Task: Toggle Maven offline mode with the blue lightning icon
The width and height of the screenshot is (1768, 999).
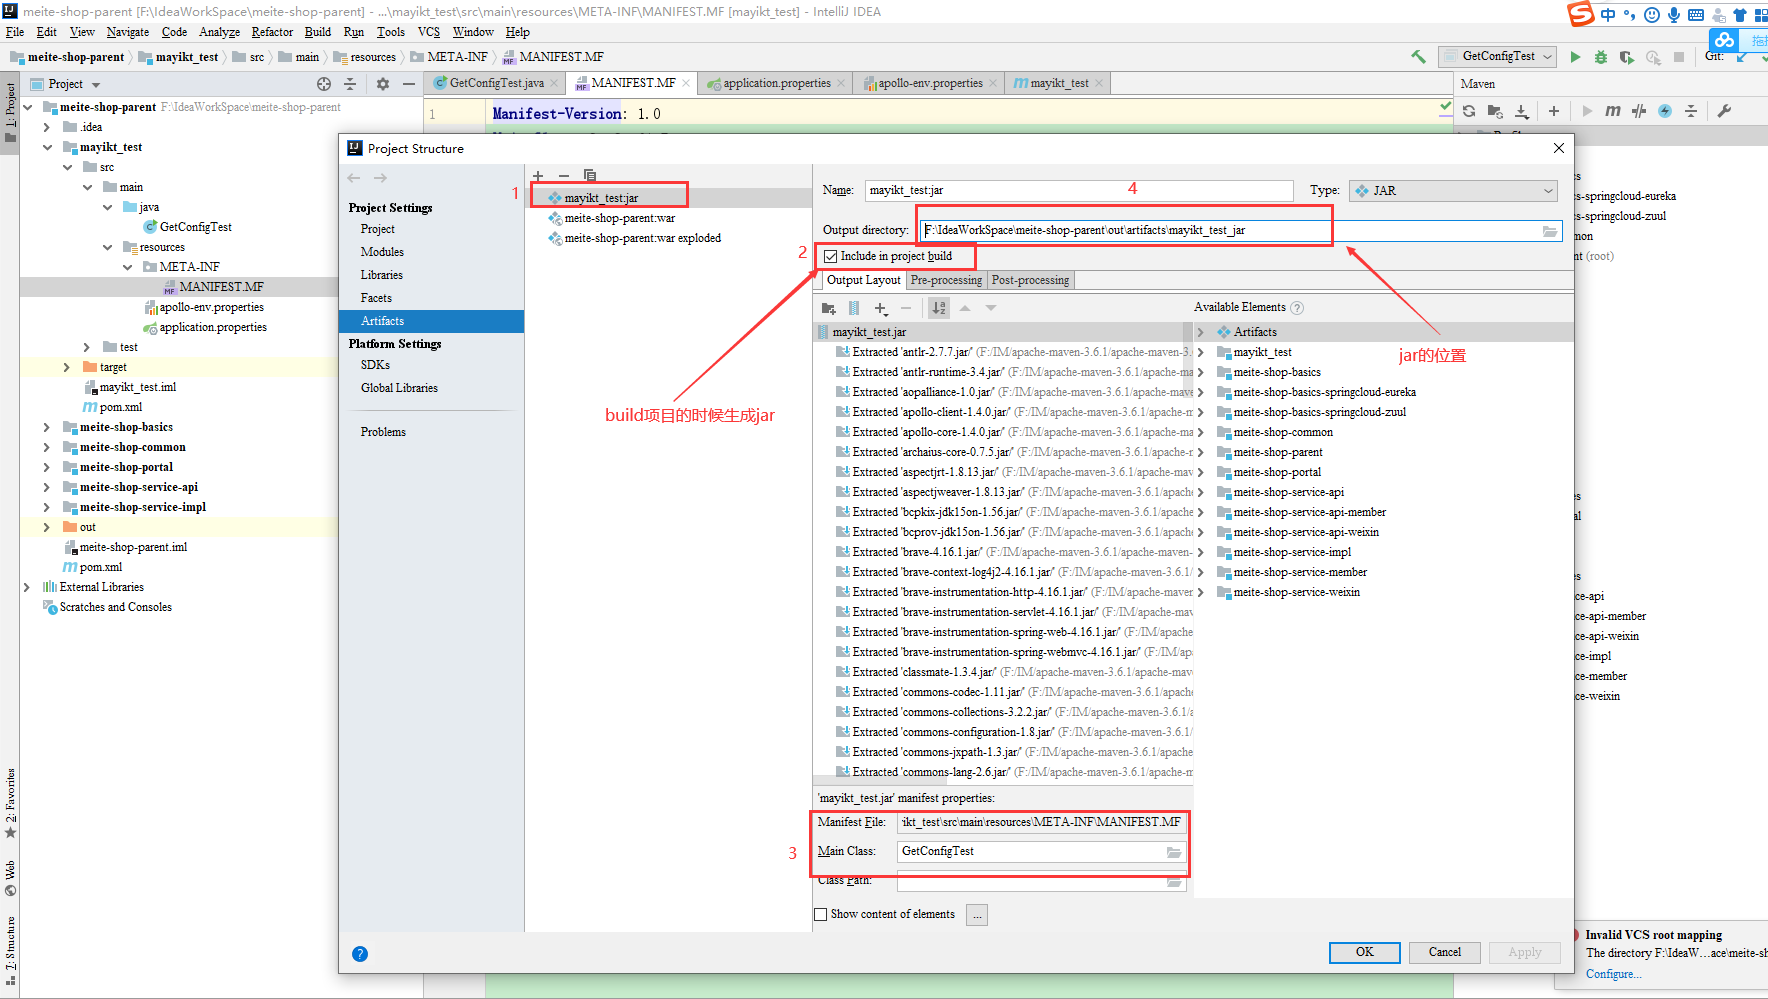Action: tap(1665, 111)
